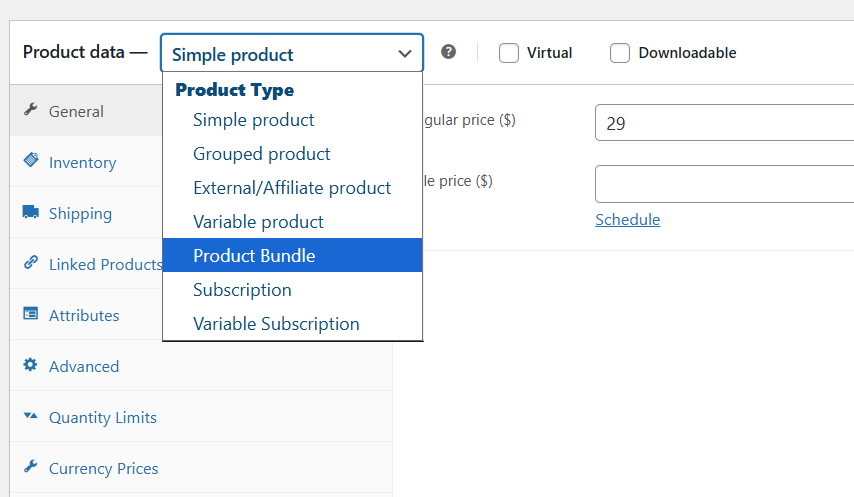This screenshot has width=854, height=497.
Task: Click the regular price field containing 29
Action: coord(724,122)
